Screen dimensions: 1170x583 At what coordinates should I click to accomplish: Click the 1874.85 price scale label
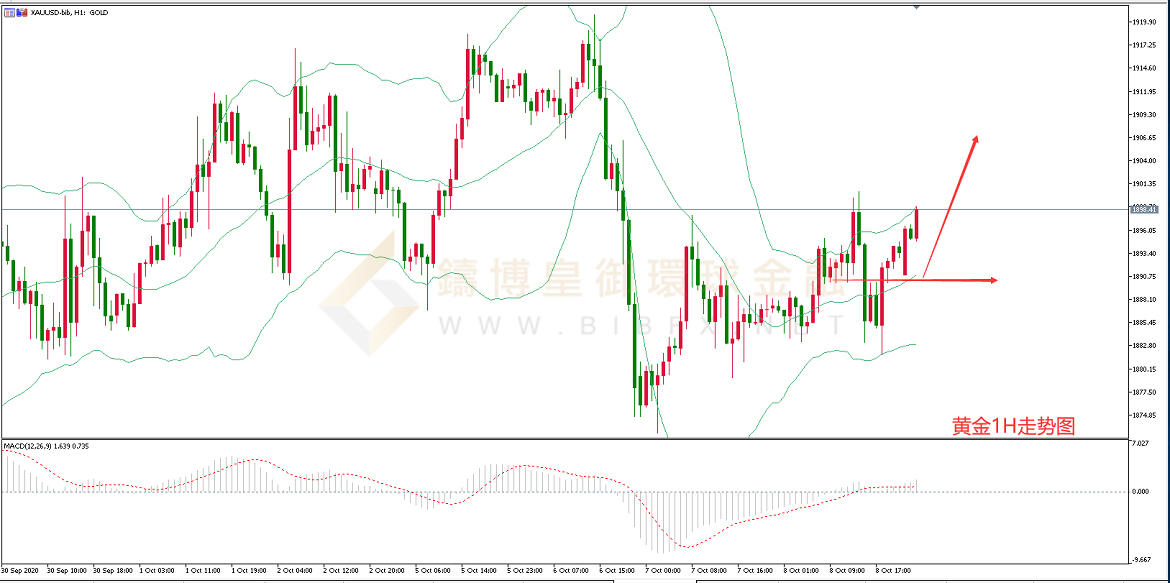1144,415
